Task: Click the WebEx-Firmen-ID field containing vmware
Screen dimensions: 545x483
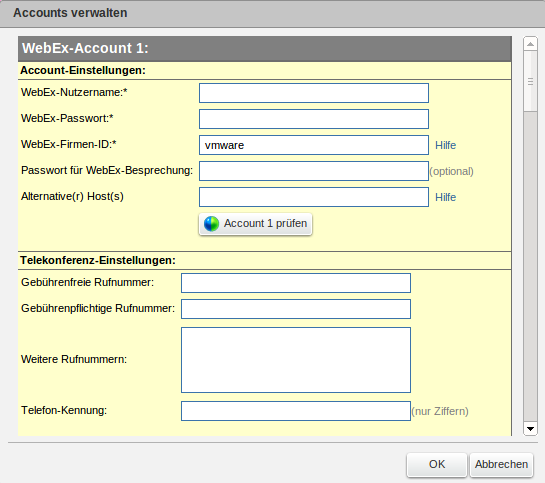Action: click(314, 145)
